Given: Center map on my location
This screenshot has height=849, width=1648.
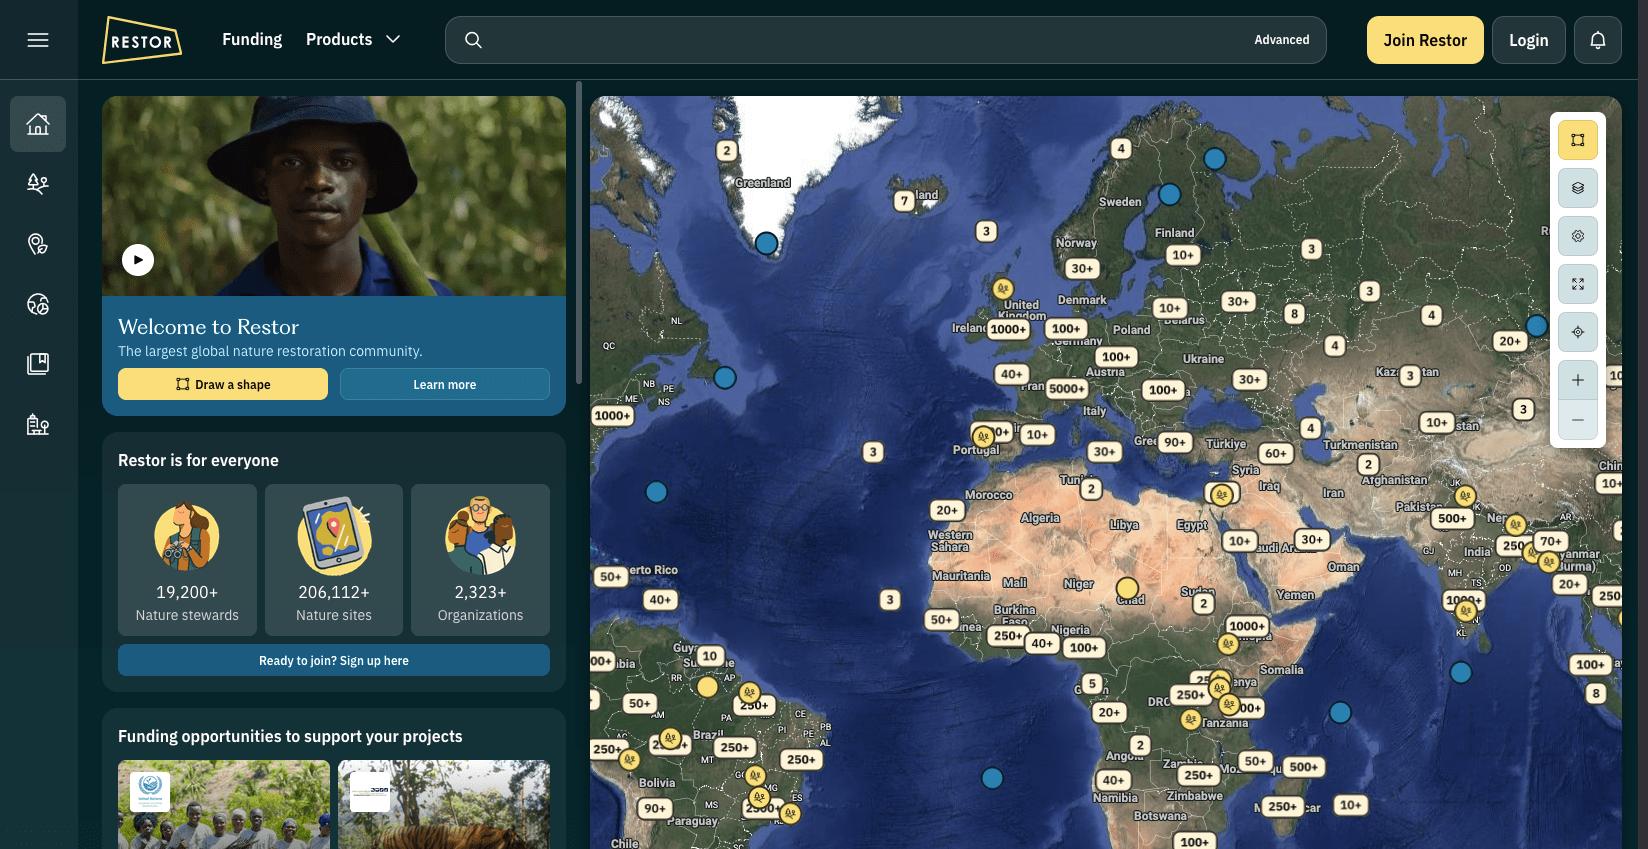Looking at the screenshot, I should pos(1578,332).
